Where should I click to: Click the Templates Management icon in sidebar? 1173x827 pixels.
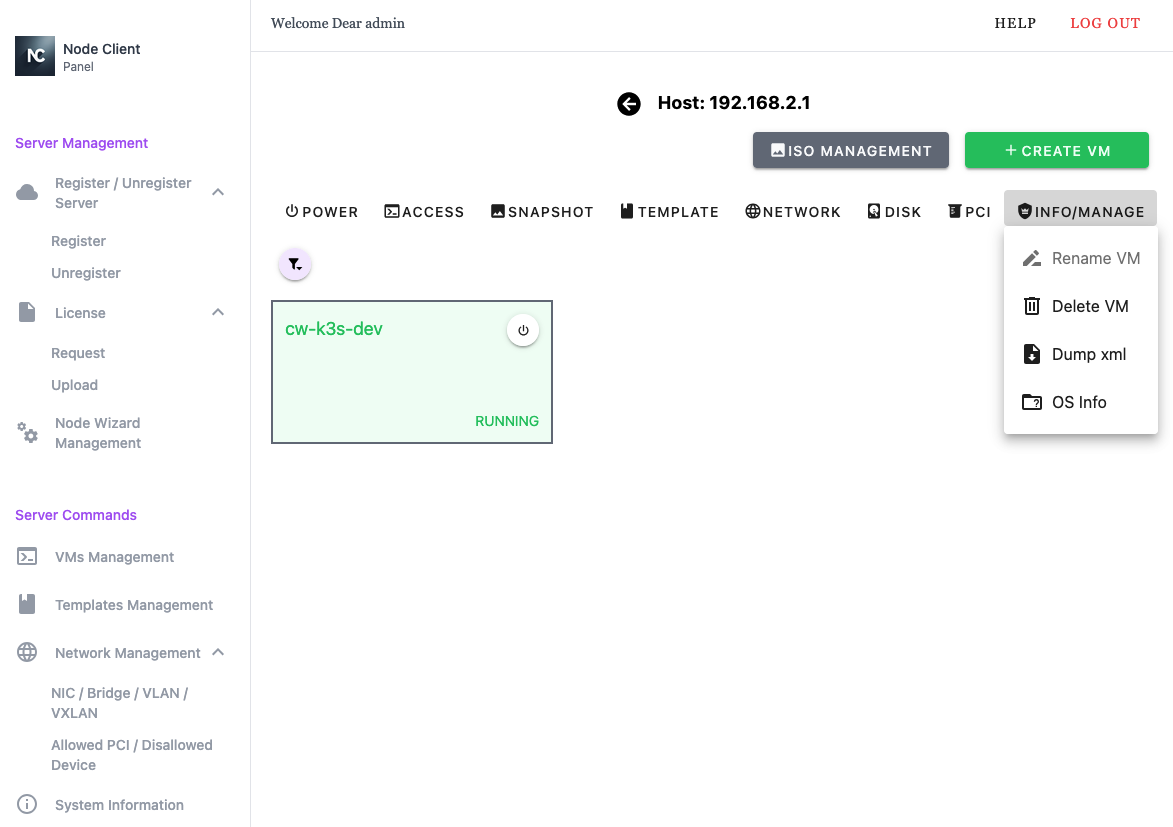click(27, 605)
